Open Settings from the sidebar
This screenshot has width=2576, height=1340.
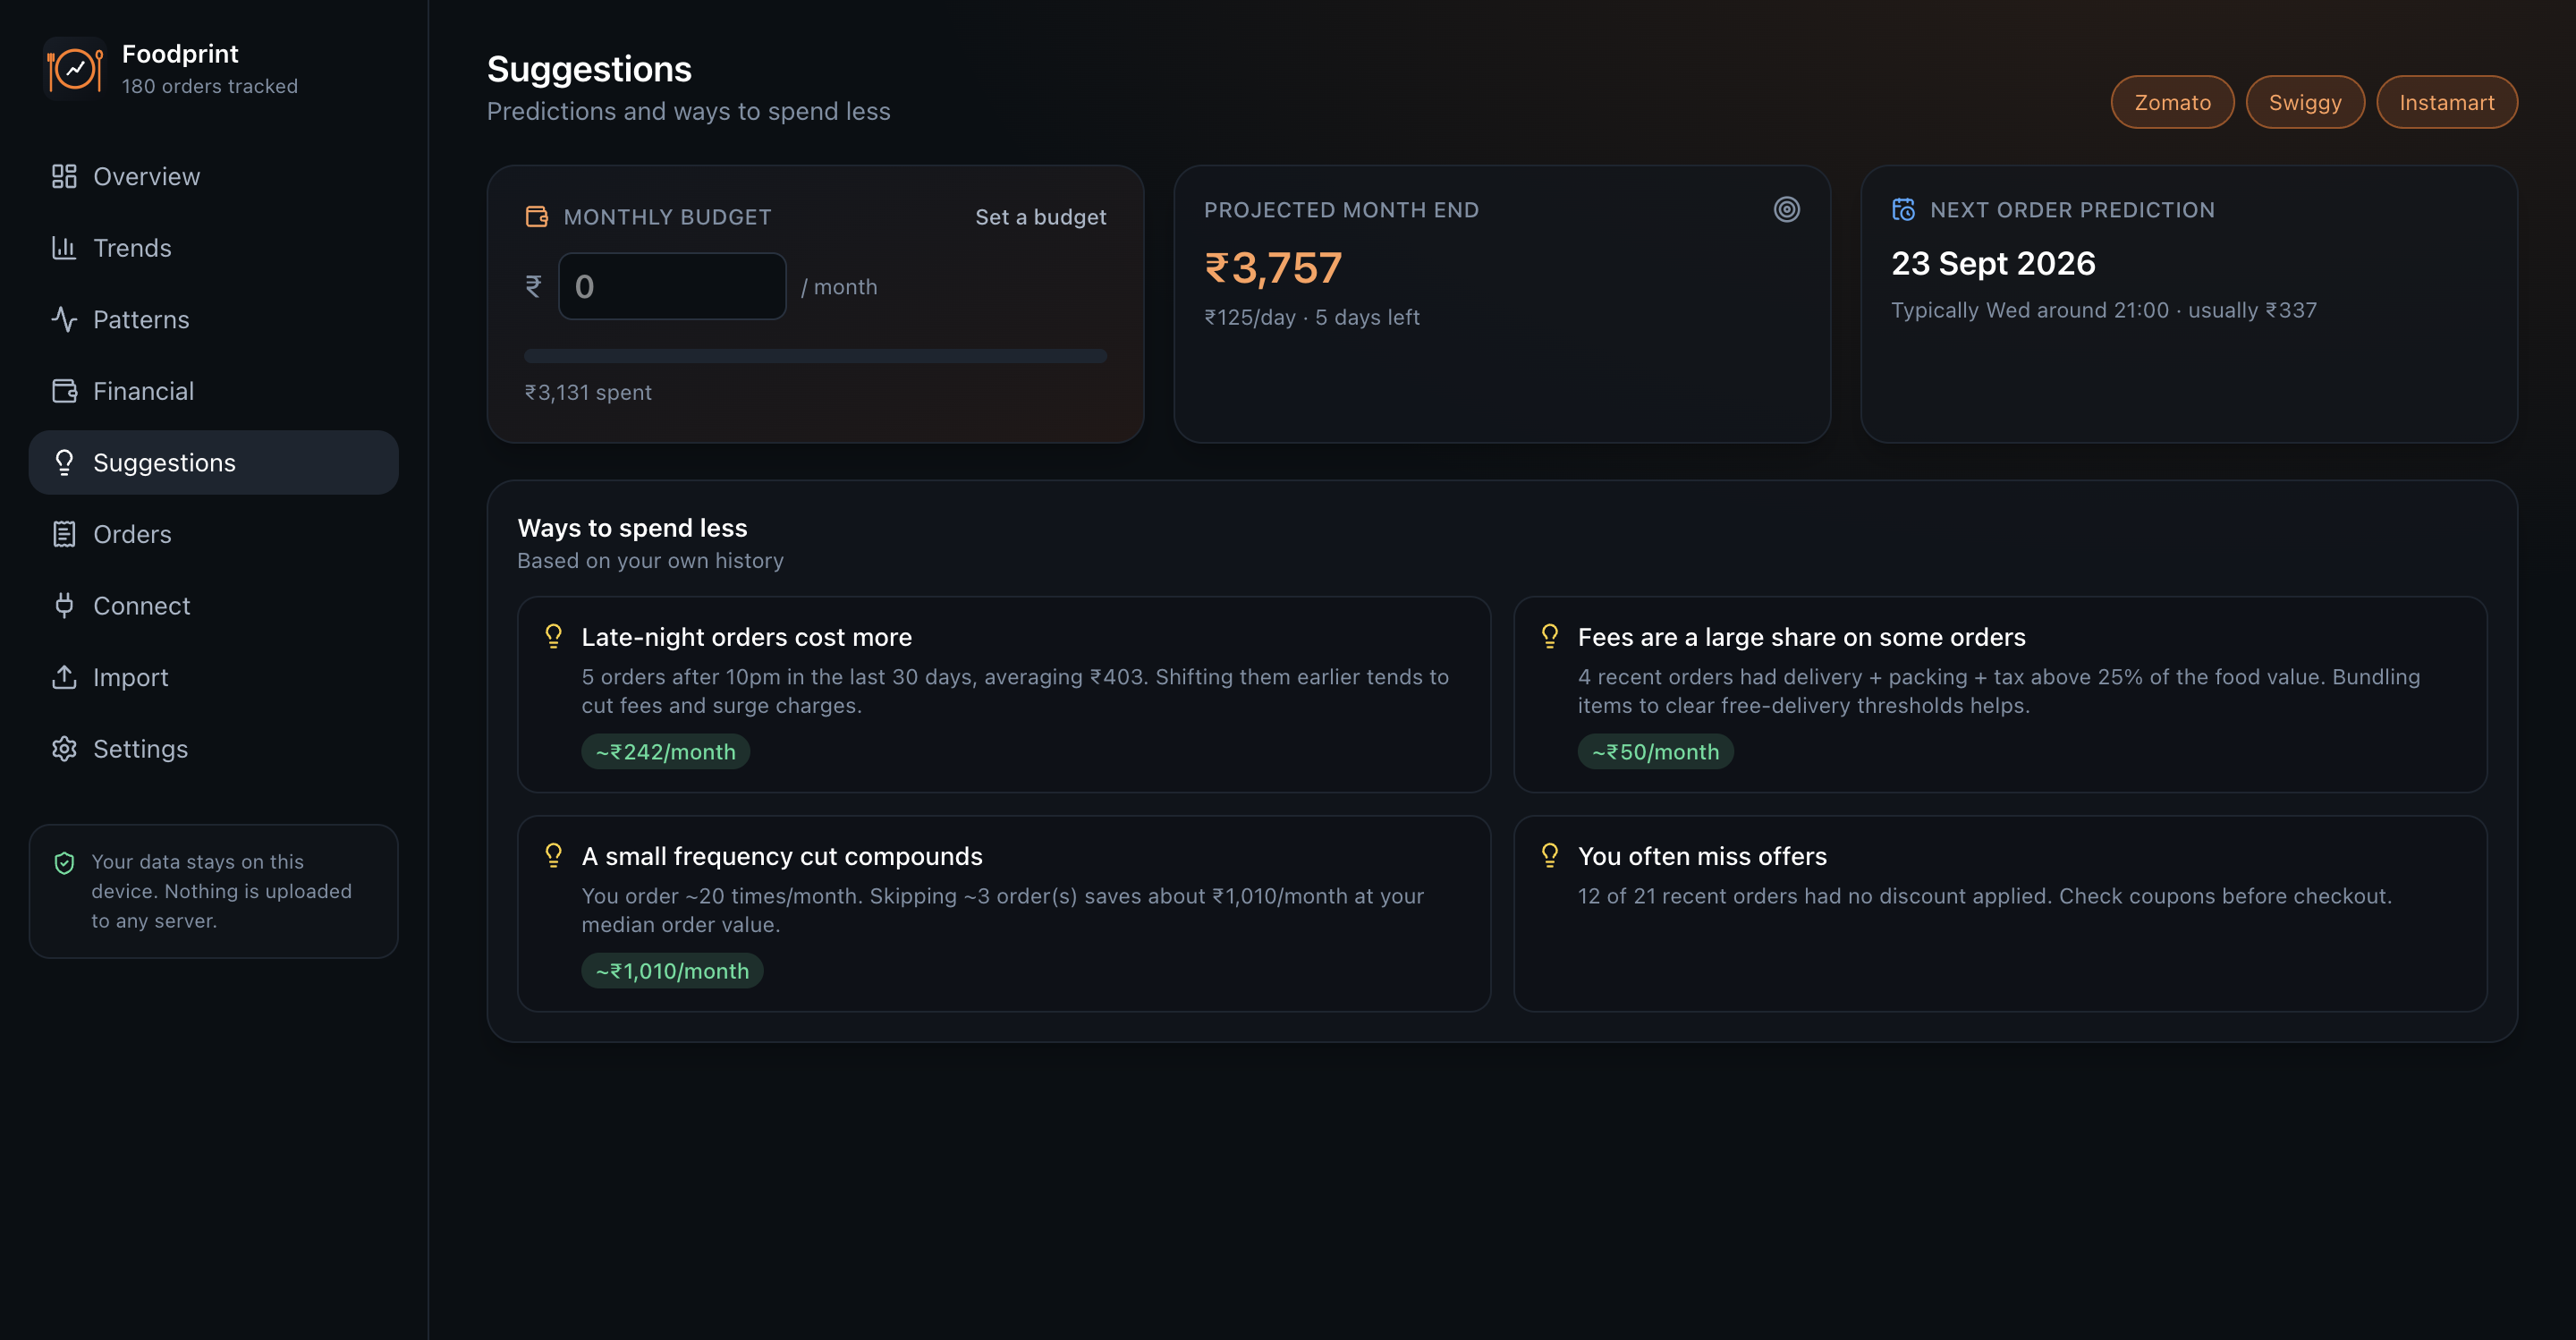tap(213, 749)
